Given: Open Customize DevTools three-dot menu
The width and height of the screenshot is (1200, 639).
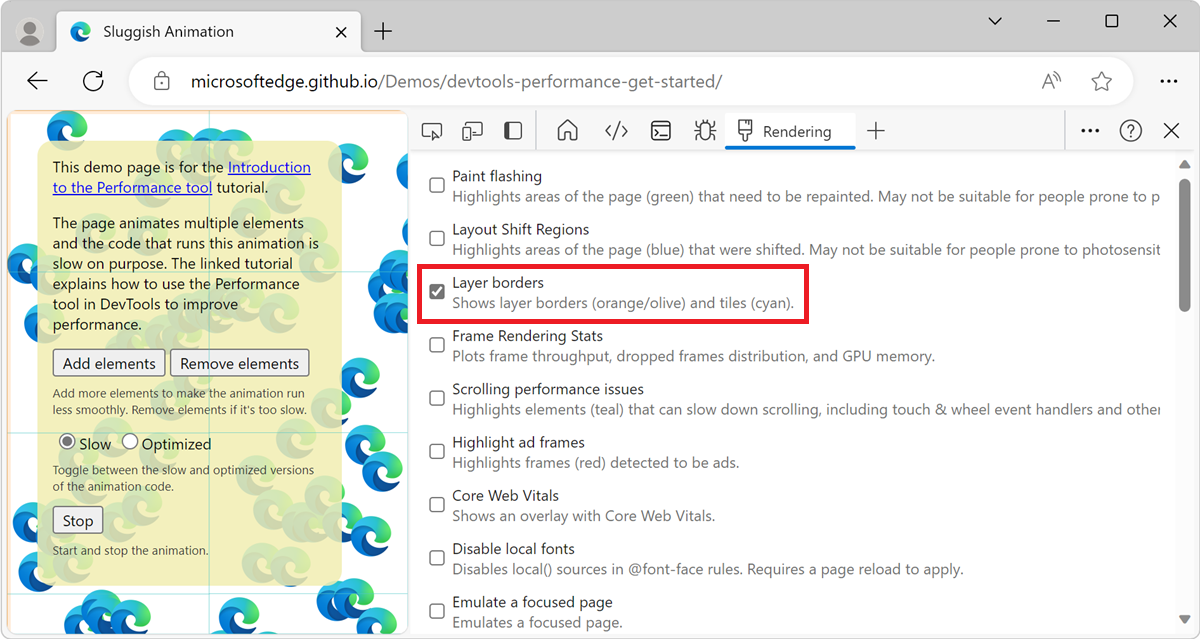Looking at the screenshot, I should (x=1090, y=131).
